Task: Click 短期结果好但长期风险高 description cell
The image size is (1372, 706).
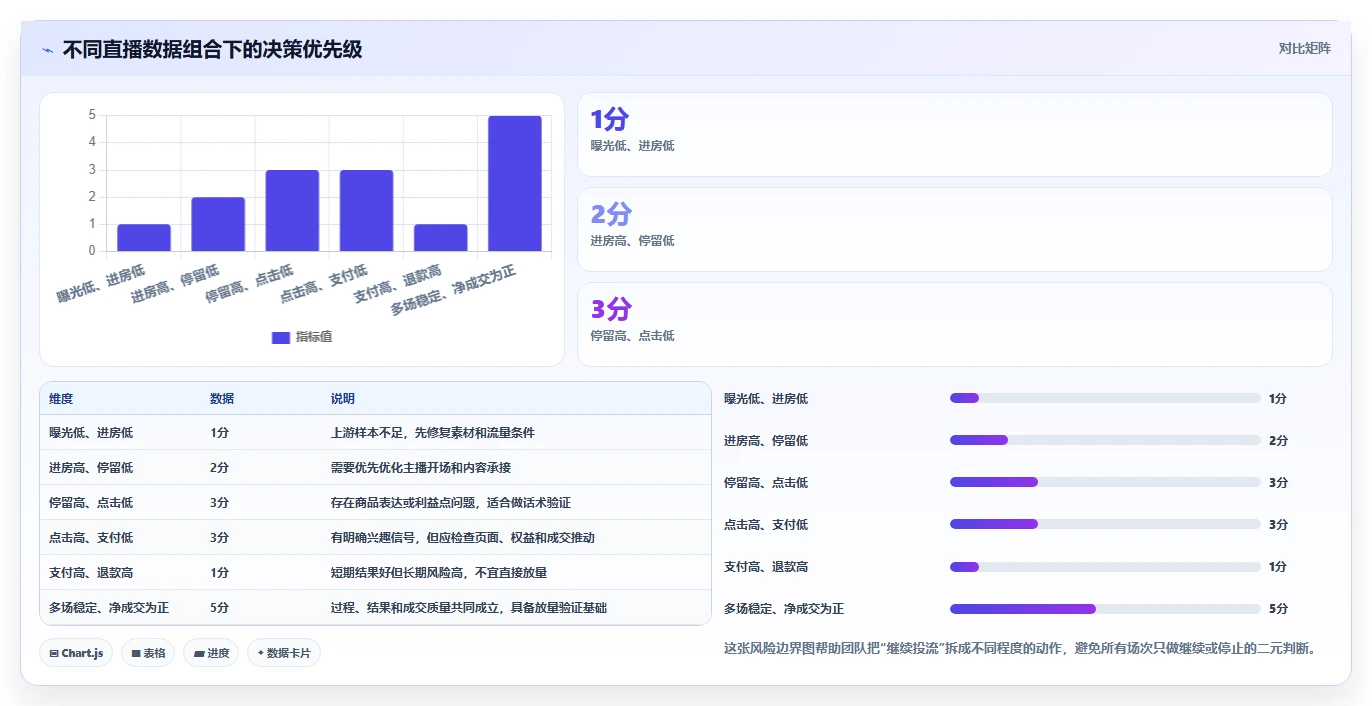Action: tap(439, 573)
